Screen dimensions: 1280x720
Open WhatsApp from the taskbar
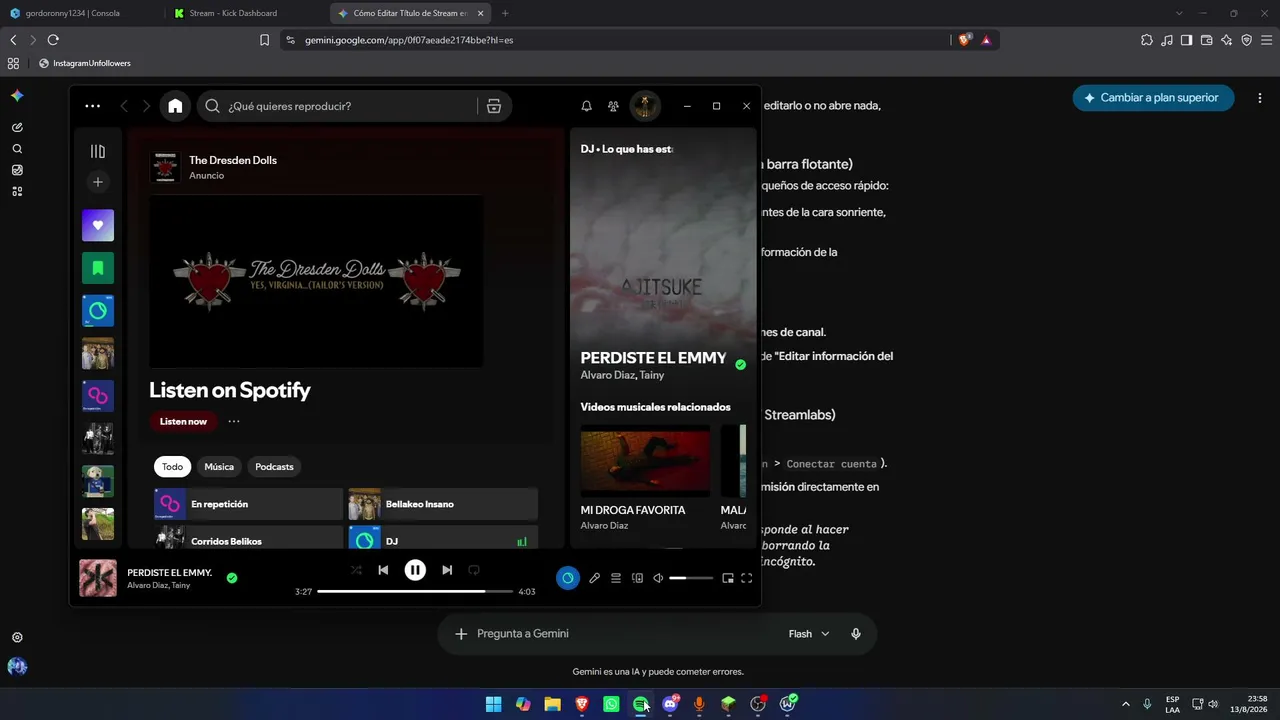click(611, 705)
